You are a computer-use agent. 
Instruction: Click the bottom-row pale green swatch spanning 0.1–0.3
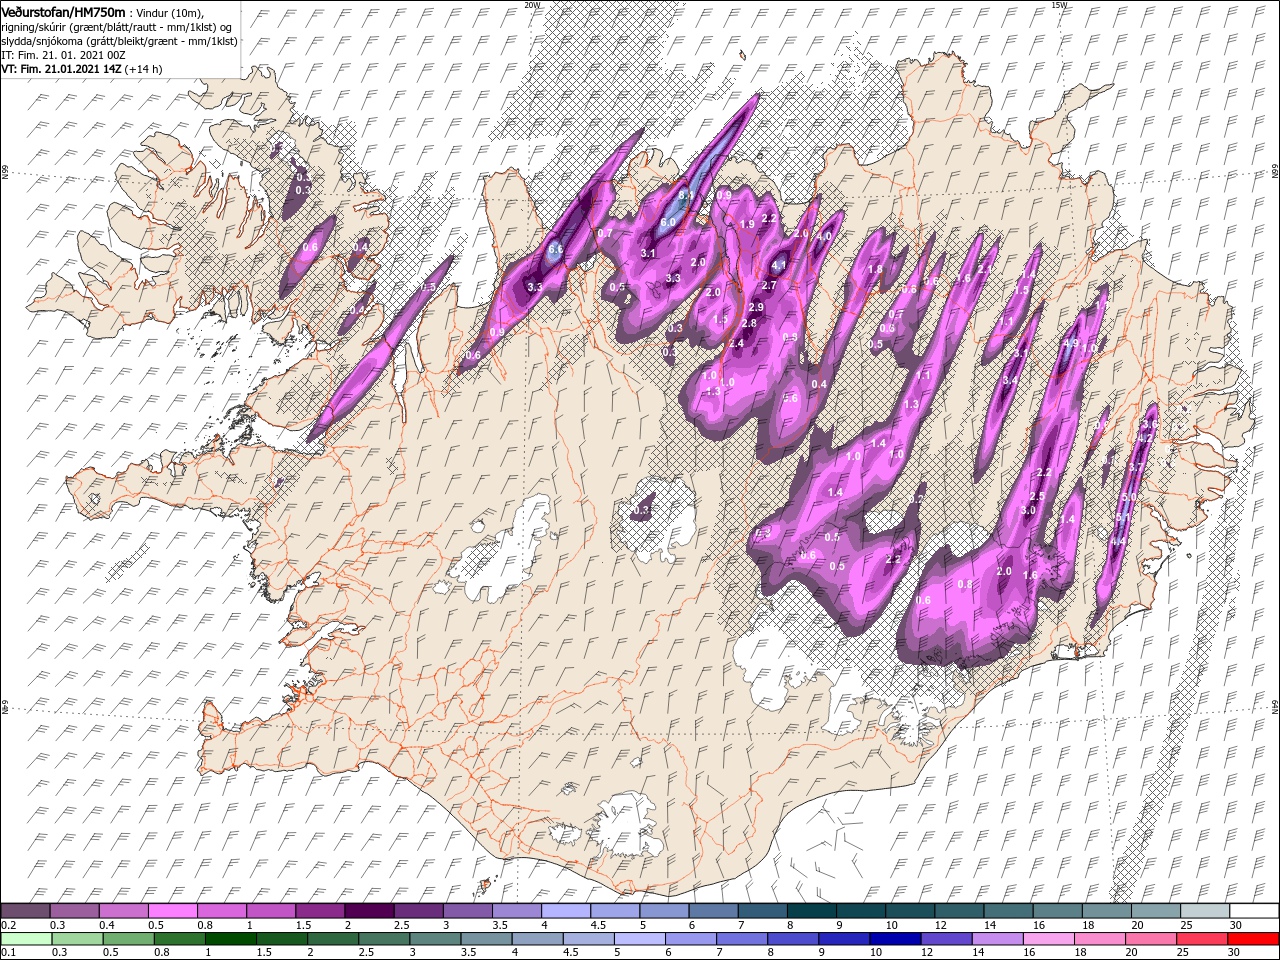[x=27, y=939]
